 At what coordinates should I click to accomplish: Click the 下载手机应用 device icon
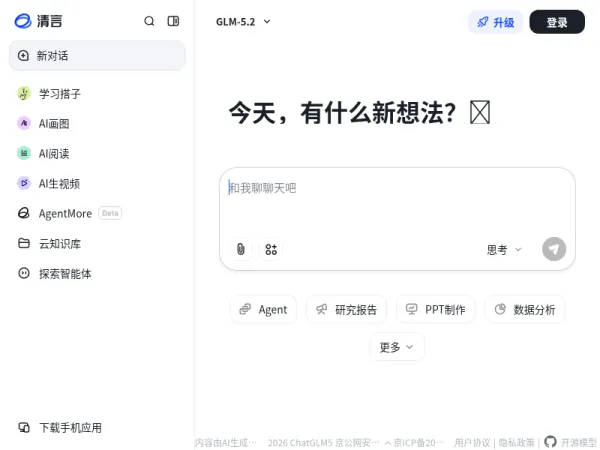[24, 427]
